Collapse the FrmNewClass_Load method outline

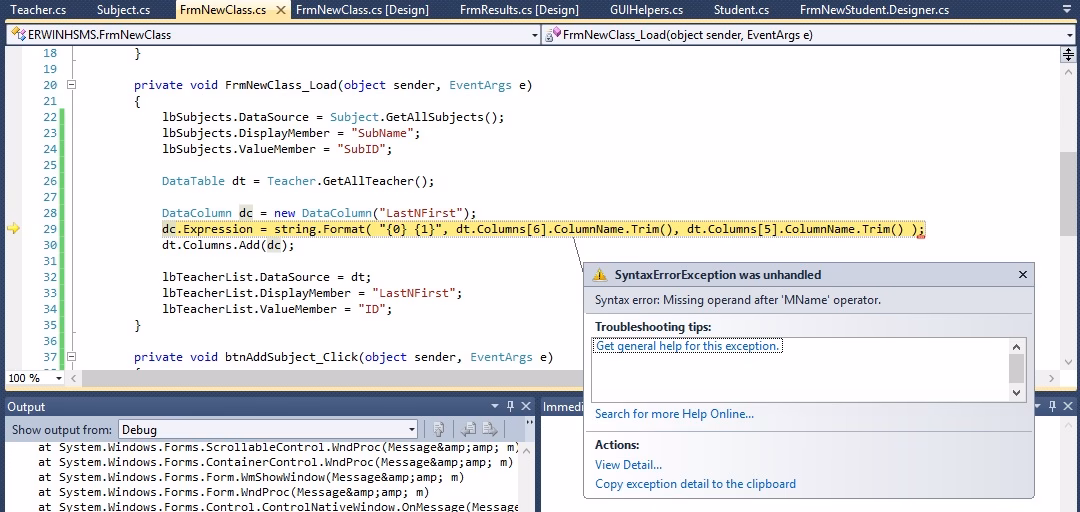[x=70, y=85]
